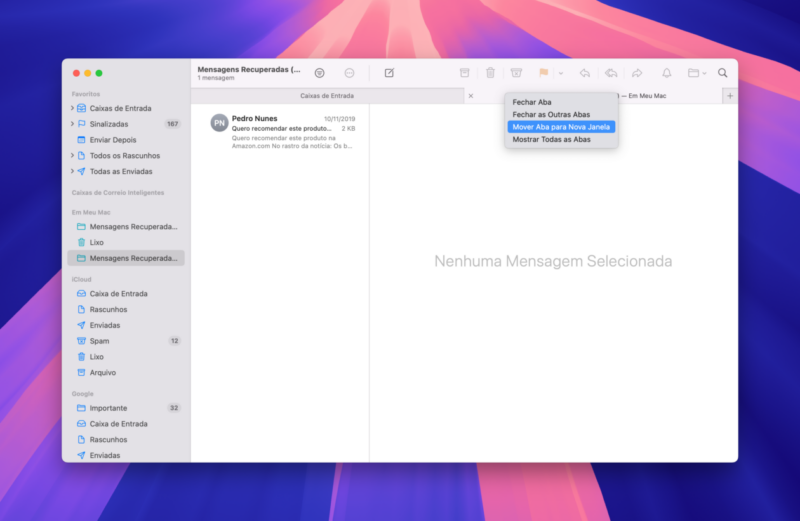
Task: Click the trash delete icon in toolbar
Action: 490,73
